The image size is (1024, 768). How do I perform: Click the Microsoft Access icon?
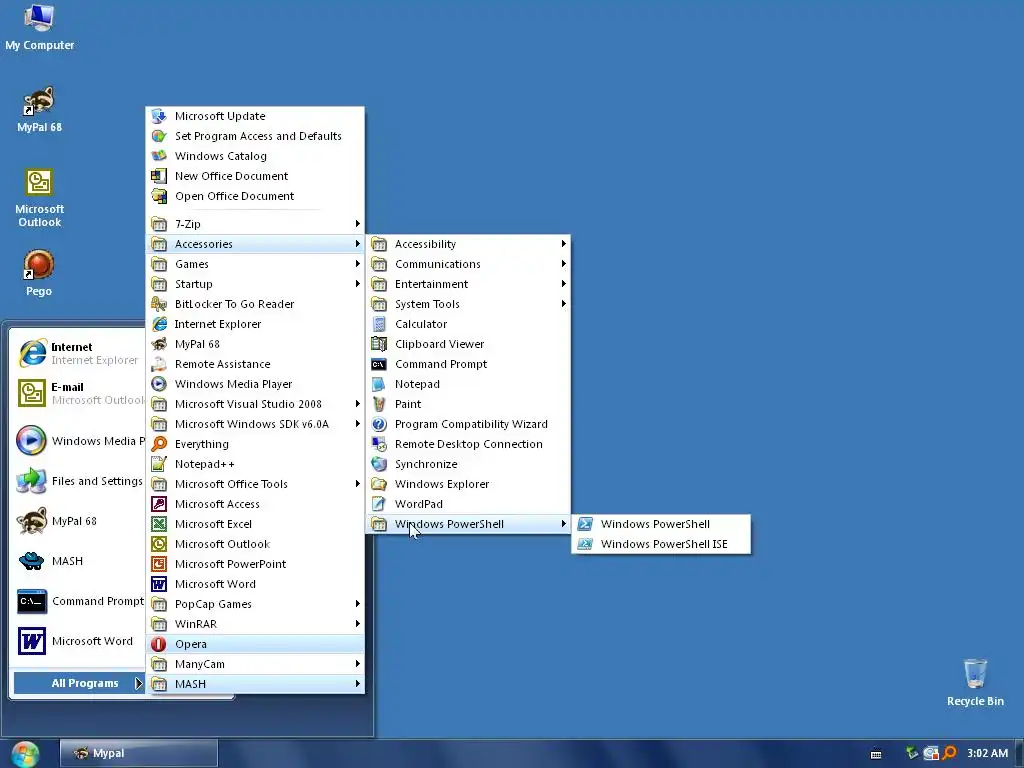159,504
